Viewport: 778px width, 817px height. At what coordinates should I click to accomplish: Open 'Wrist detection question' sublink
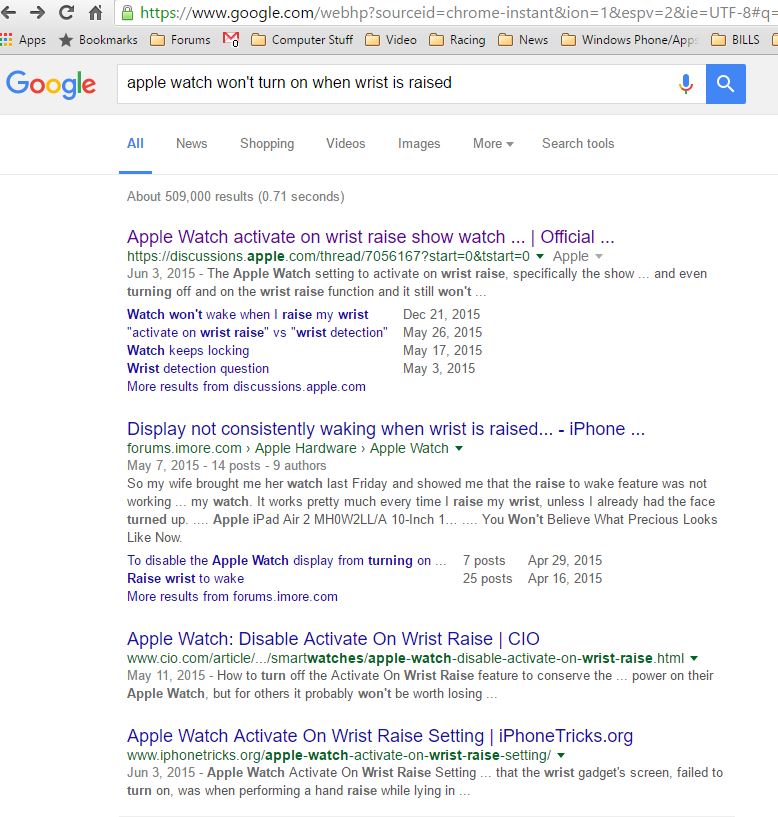(198, 368)
